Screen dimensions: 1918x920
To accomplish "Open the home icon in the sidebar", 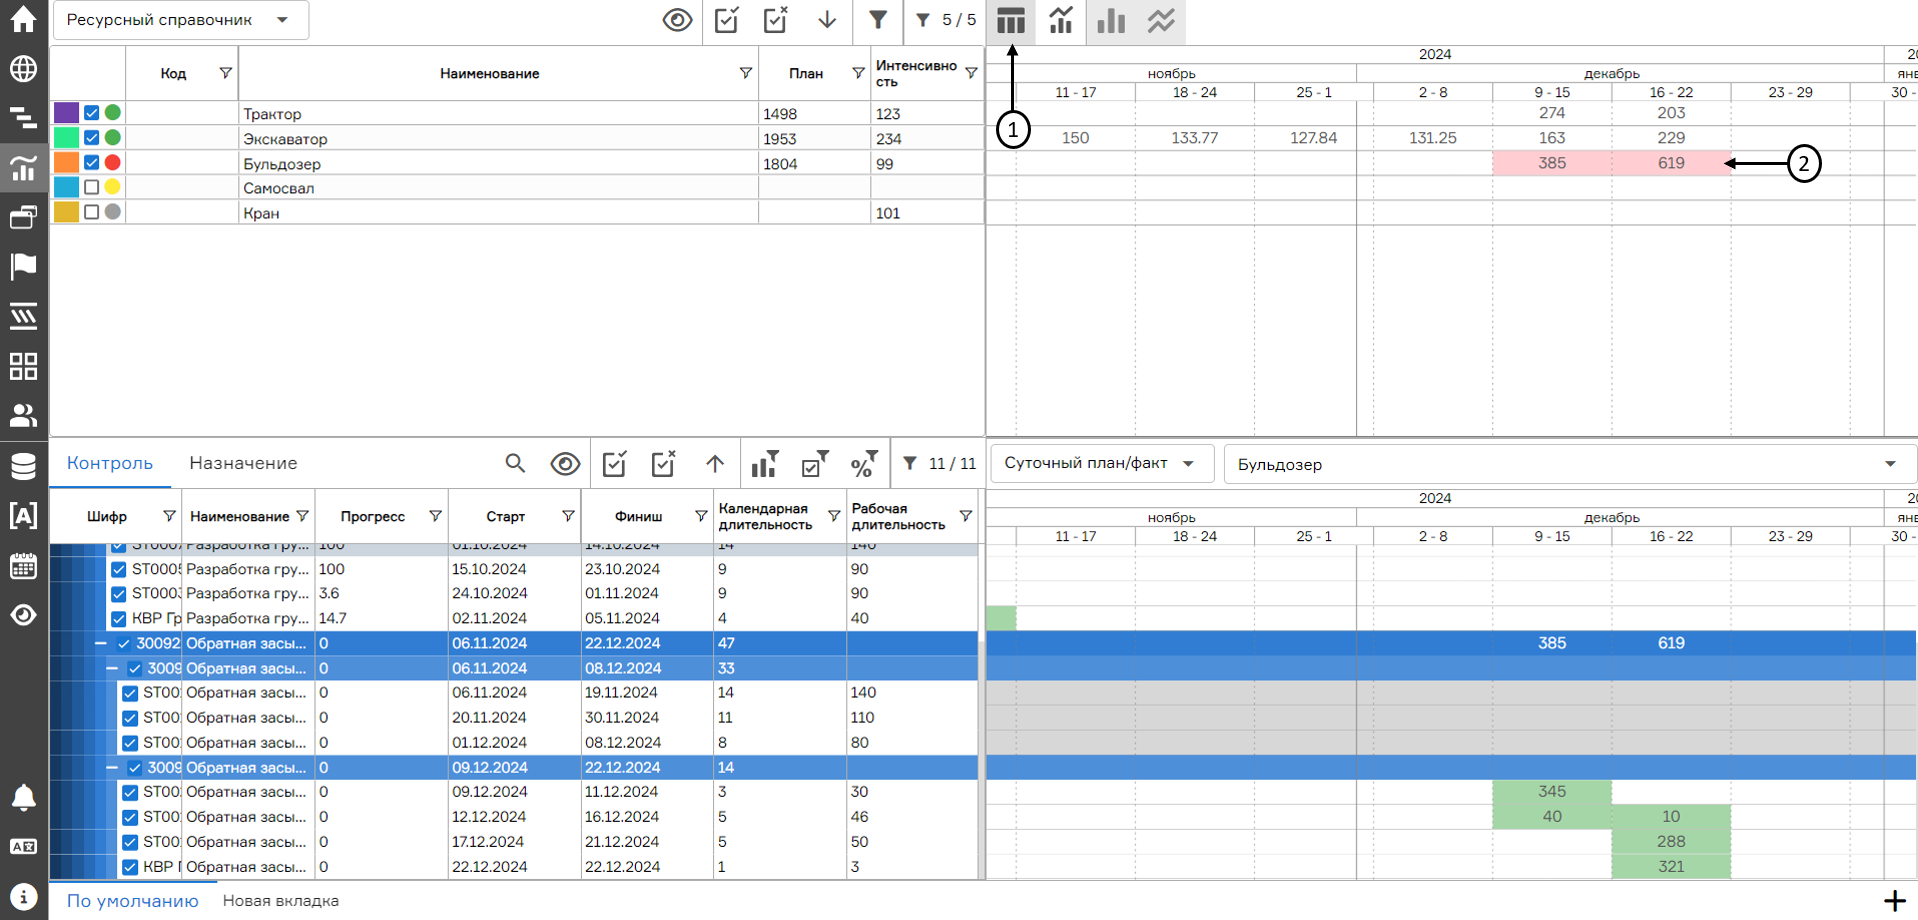I will tap(24, 19).
